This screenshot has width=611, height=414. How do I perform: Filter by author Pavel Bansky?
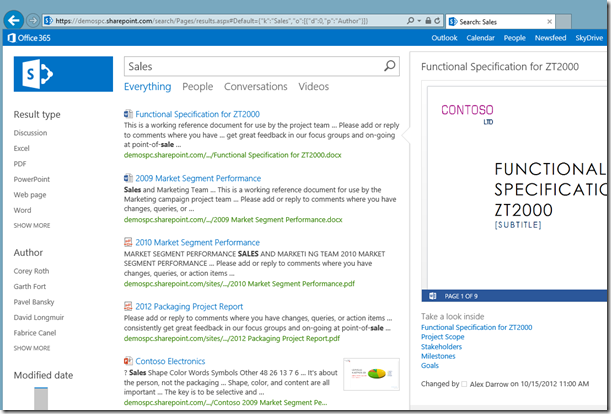[34, 302]
